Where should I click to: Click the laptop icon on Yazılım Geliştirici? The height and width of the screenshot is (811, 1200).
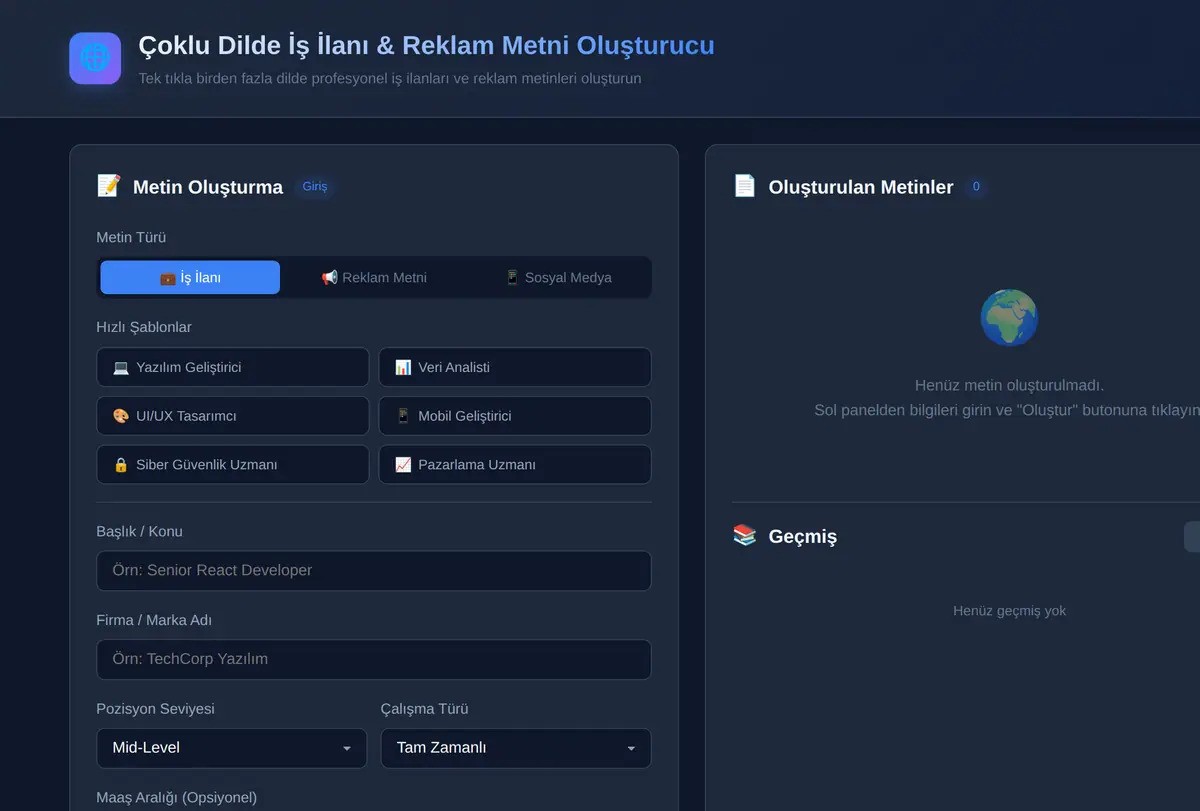pyautogui.click(x=121, y=367)
